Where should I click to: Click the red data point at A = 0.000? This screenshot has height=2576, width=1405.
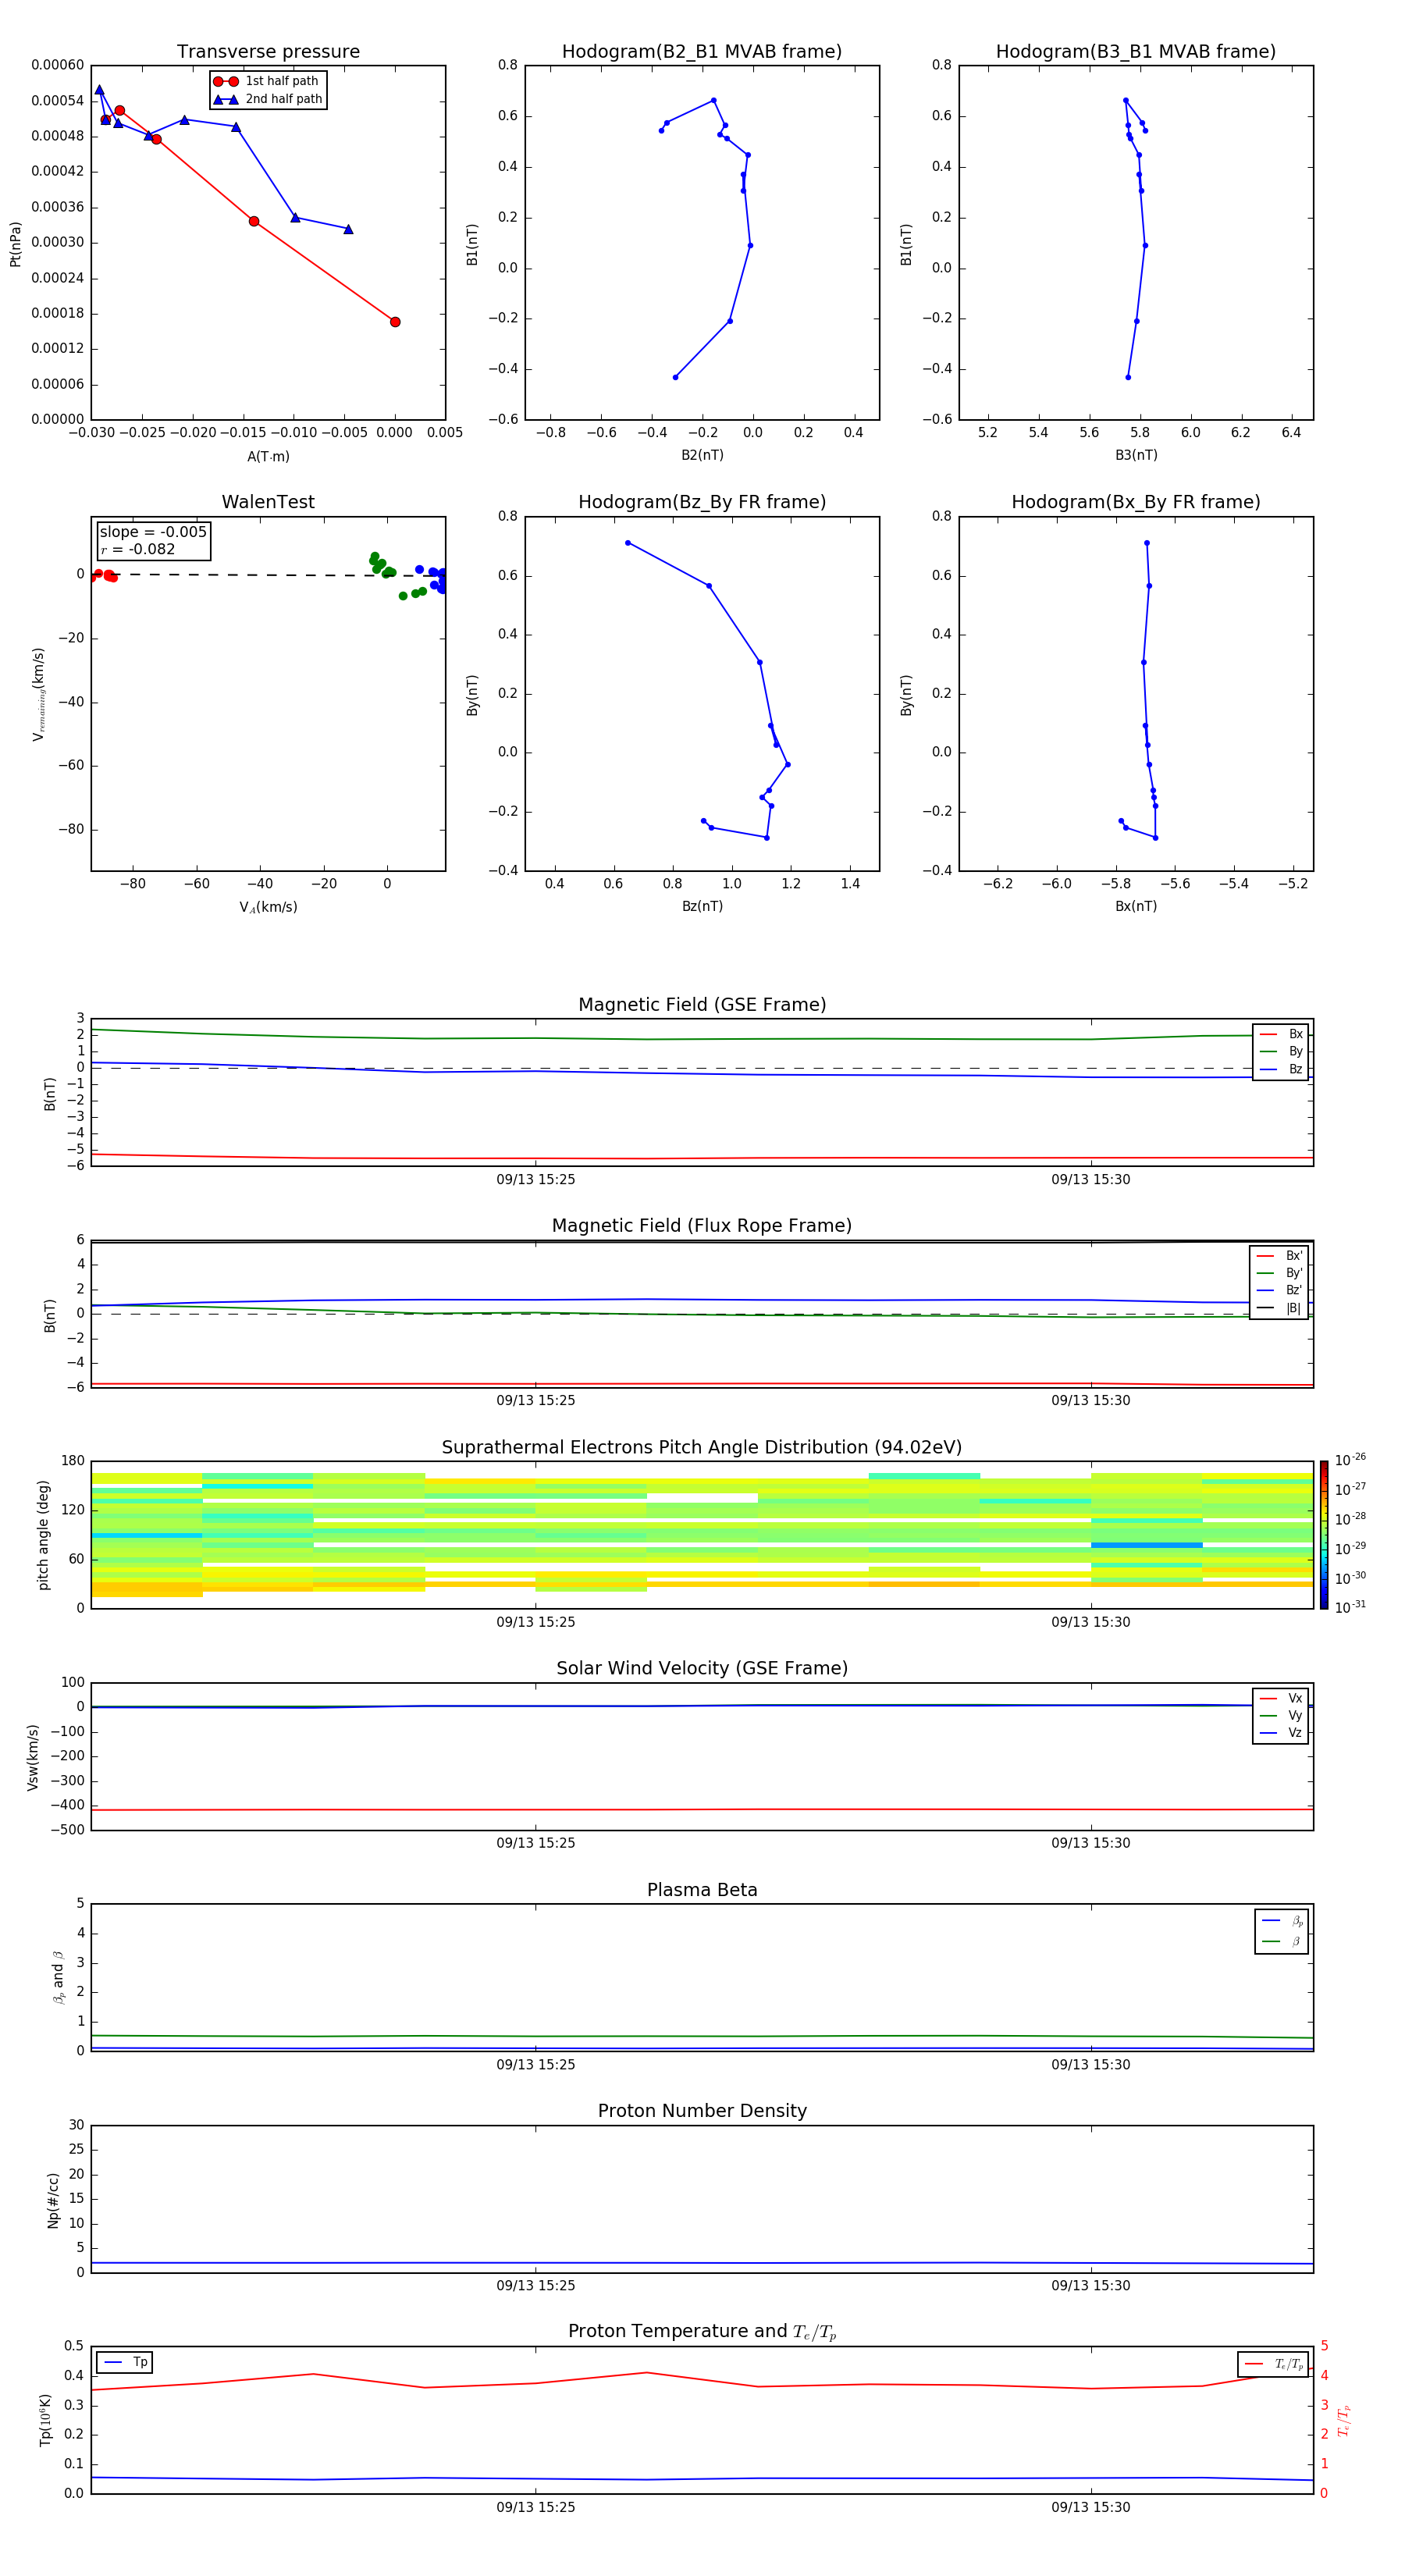[395, 322]
